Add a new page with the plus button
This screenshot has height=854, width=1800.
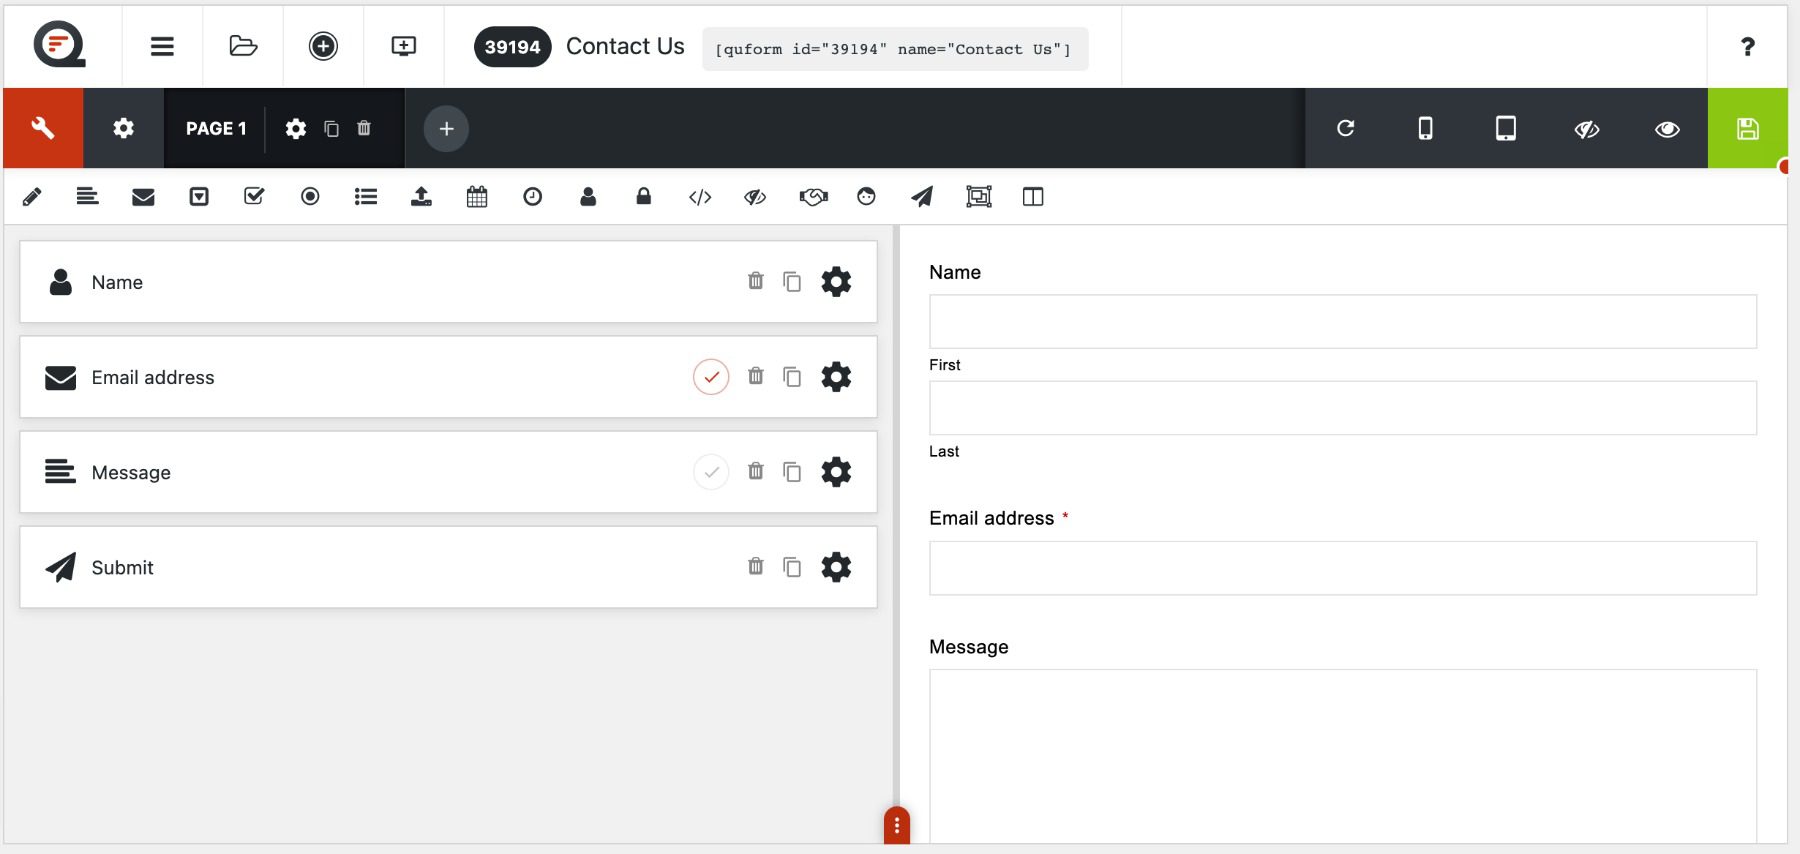tap(446, 128)
